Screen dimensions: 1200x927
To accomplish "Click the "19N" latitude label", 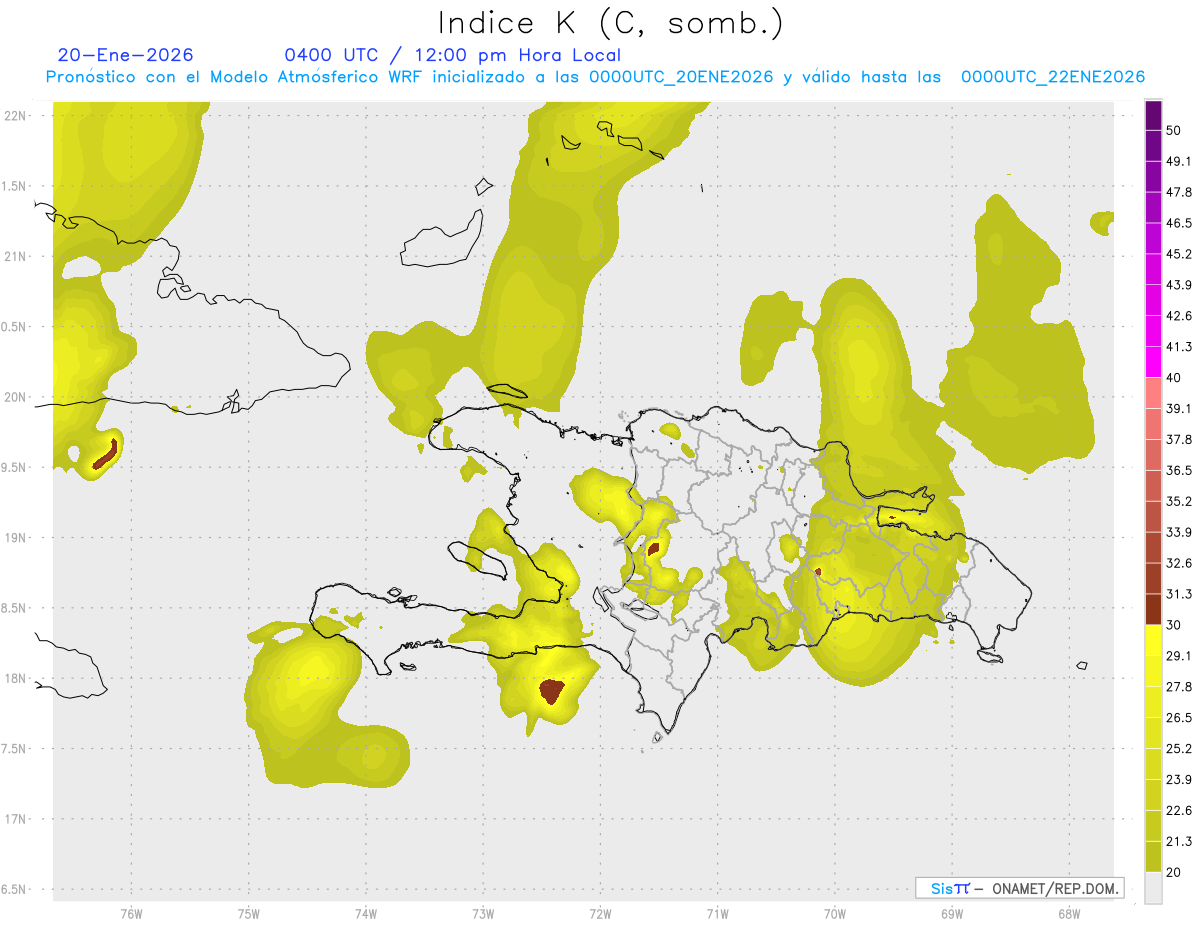I will tap(15, 538).
